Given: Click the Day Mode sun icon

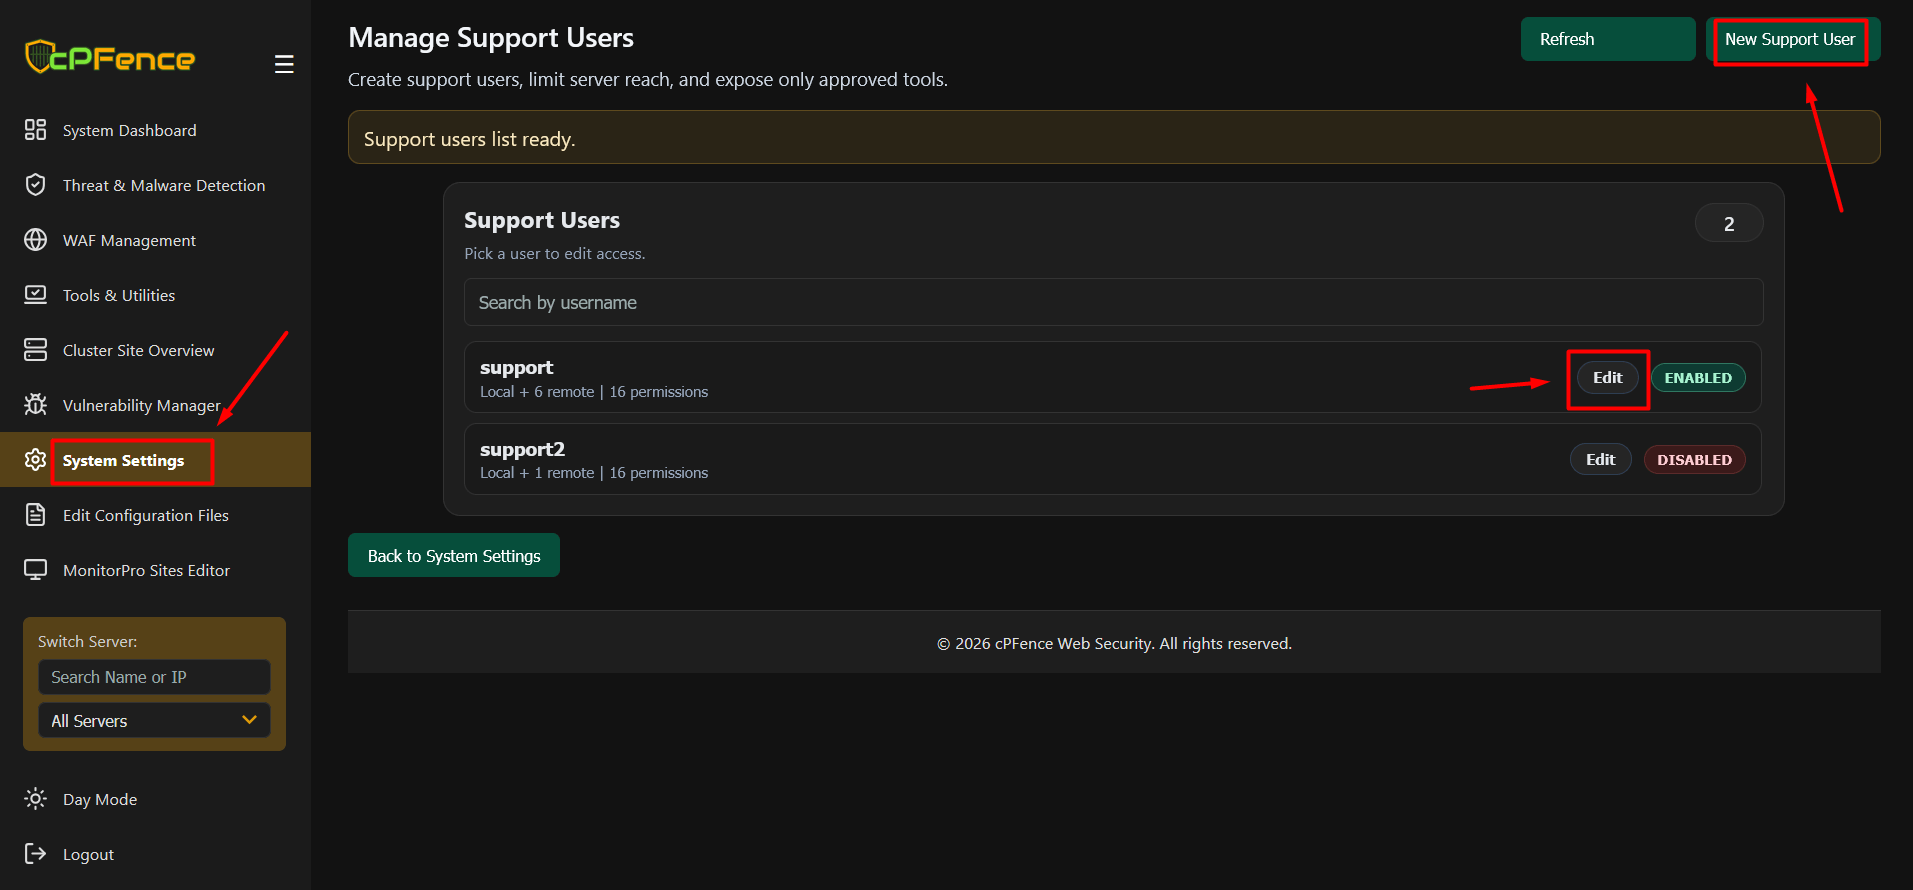Looking at the screenshot, I should pos(36,799).
